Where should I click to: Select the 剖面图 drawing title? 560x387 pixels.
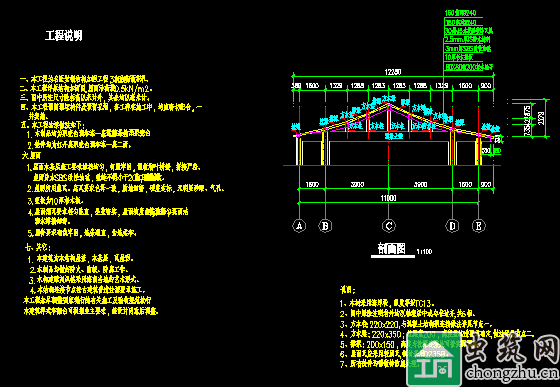(x=392, y=248)
